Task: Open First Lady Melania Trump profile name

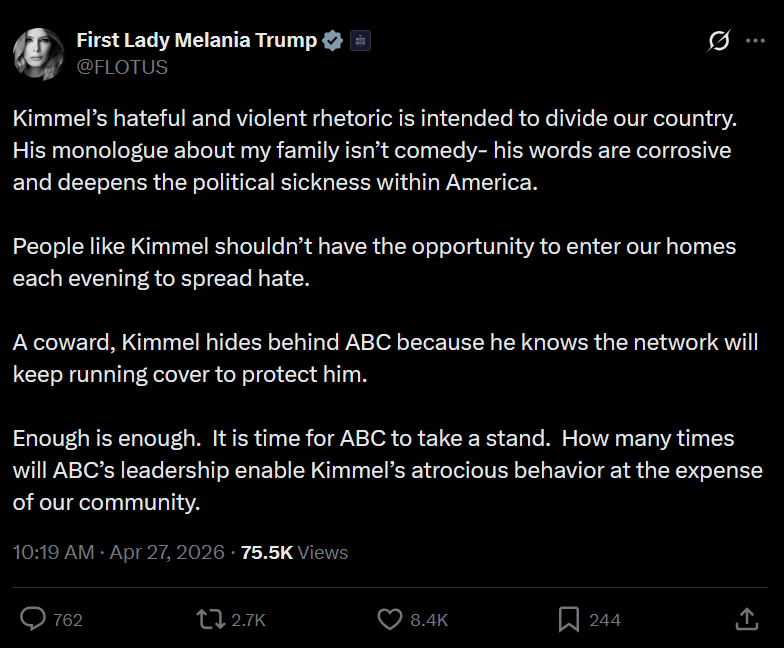Action: pos(197,41)
